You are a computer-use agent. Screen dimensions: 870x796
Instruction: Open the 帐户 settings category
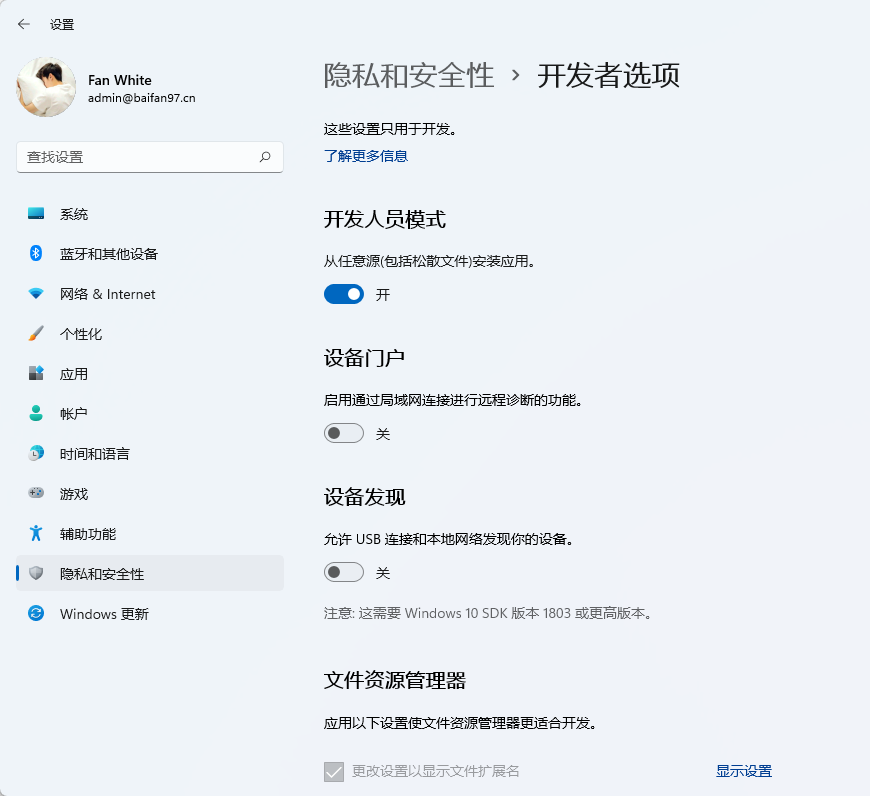pos(74,414)
